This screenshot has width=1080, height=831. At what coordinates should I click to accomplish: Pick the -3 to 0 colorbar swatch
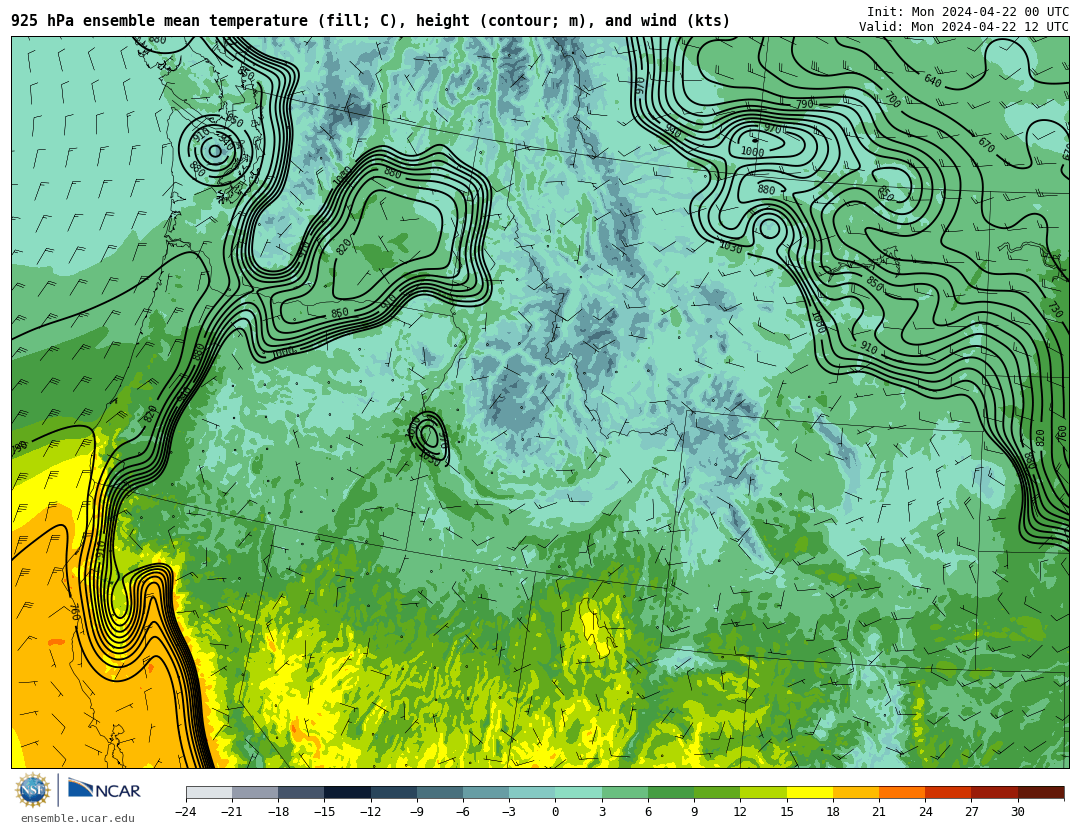click(532, 792)
